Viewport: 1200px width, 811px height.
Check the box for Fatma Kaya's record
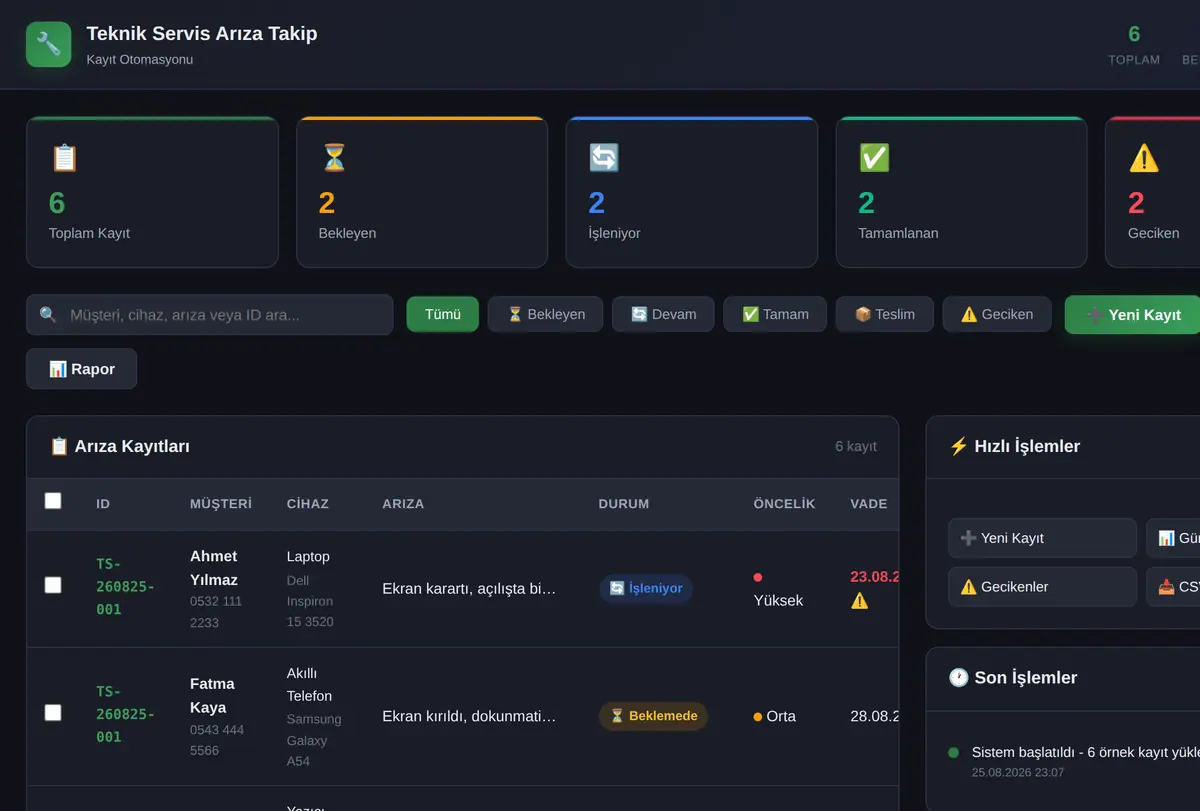tap(53, 713)
